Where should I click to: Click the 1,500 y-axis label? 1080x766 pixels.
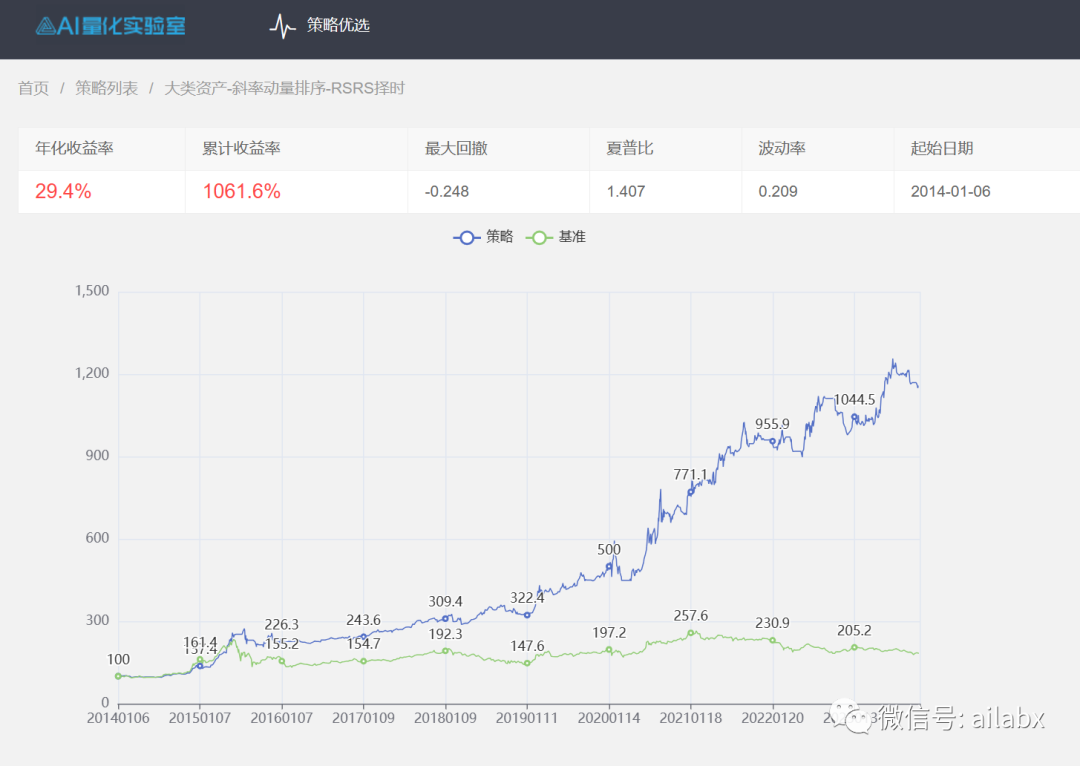point(92,291)
